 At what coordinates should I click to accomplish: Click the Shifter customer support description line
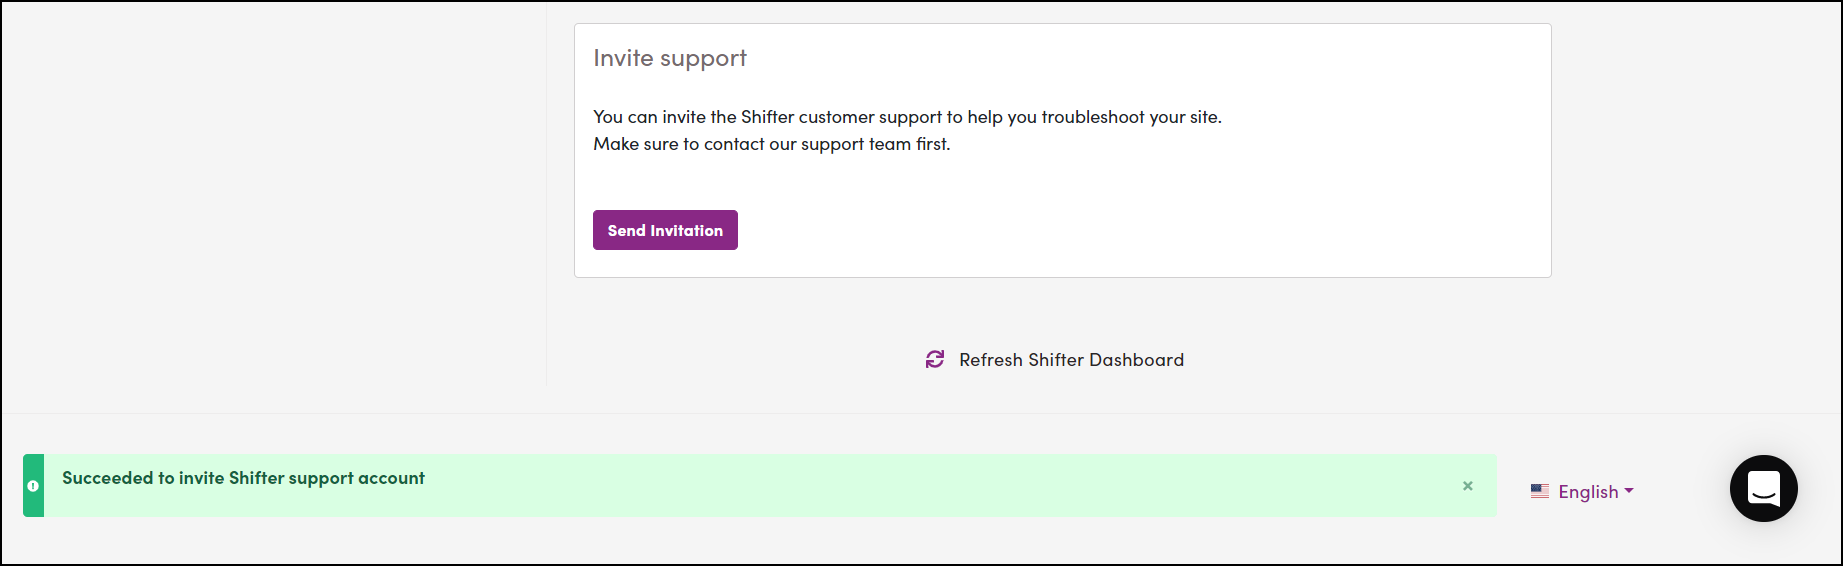pos(907,117)
